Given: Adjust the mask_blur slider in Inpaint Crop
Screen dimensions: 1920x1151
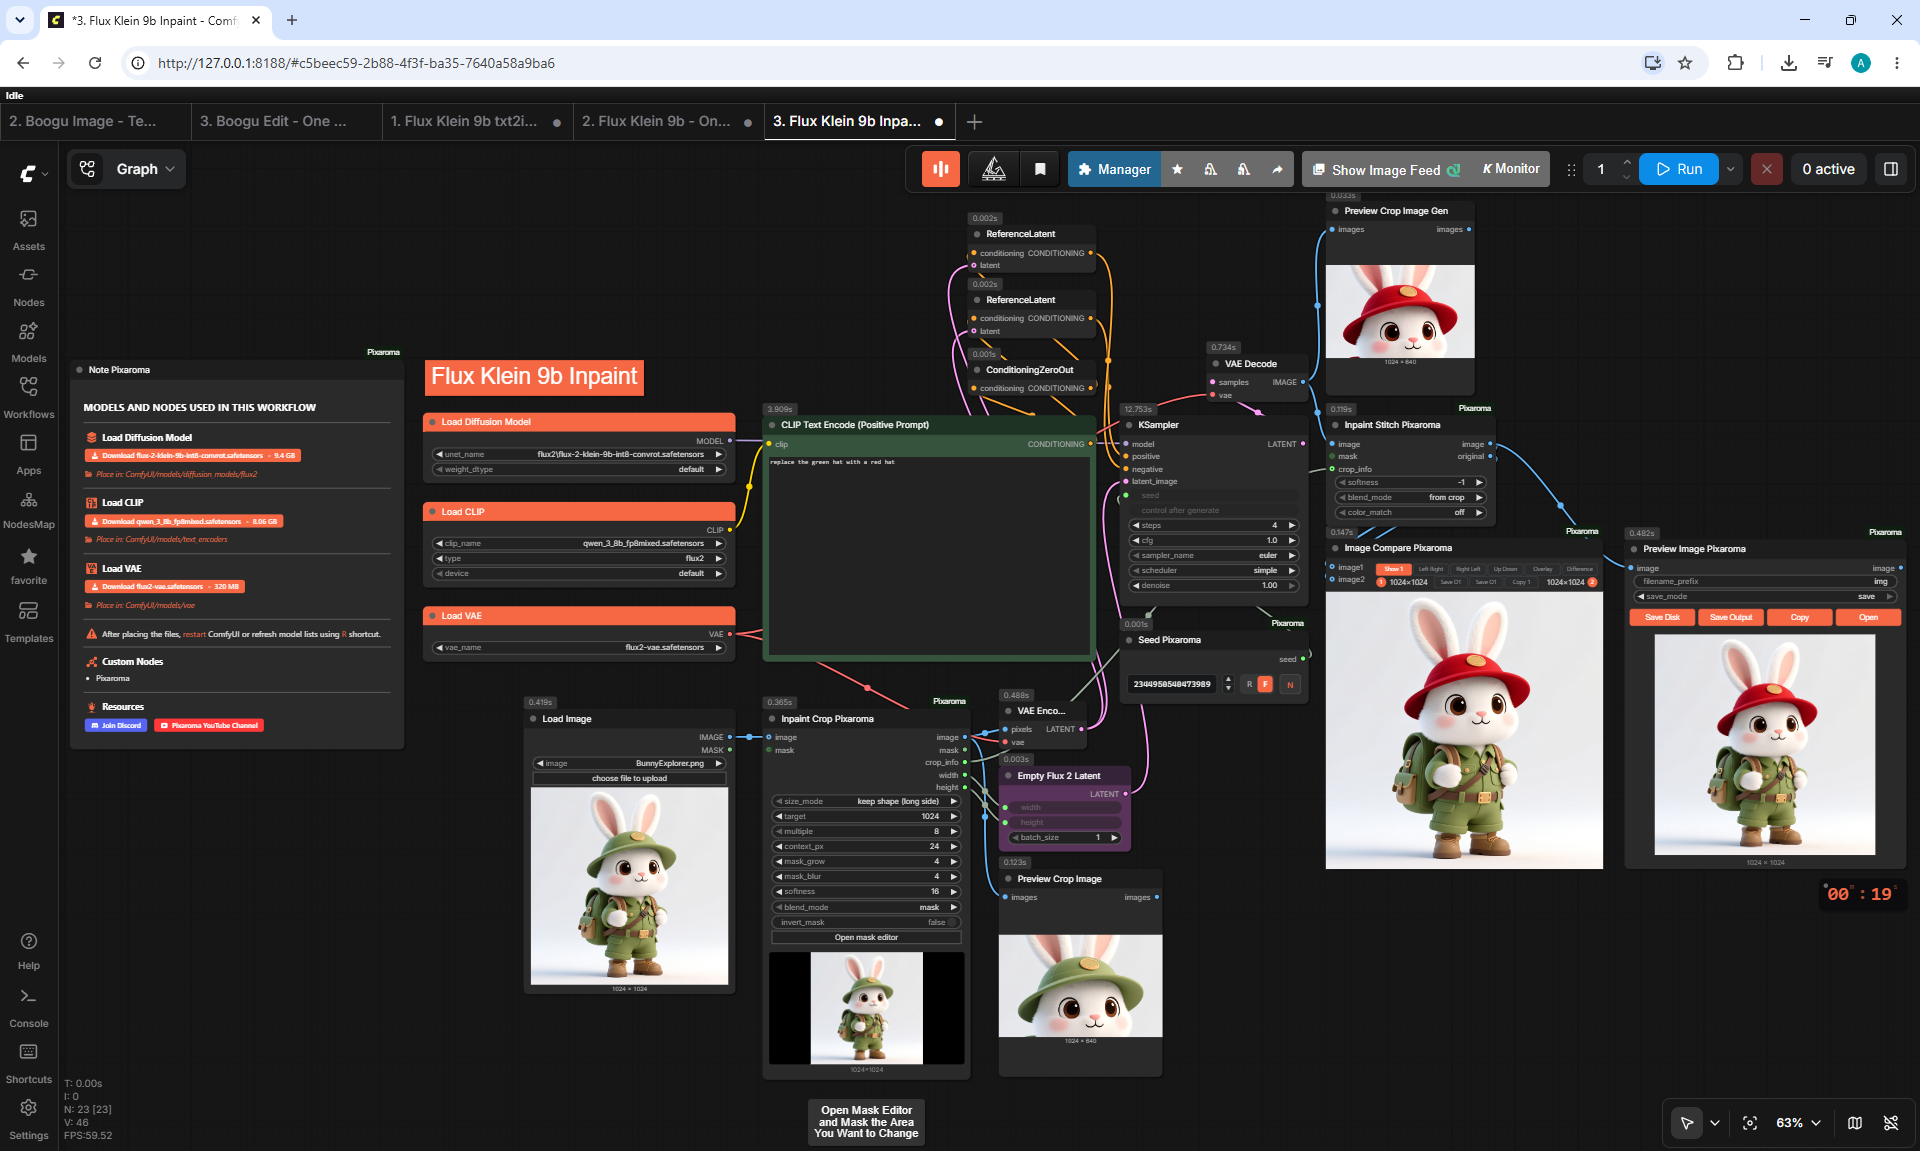Looking at the screenshot, I should 866,876.
